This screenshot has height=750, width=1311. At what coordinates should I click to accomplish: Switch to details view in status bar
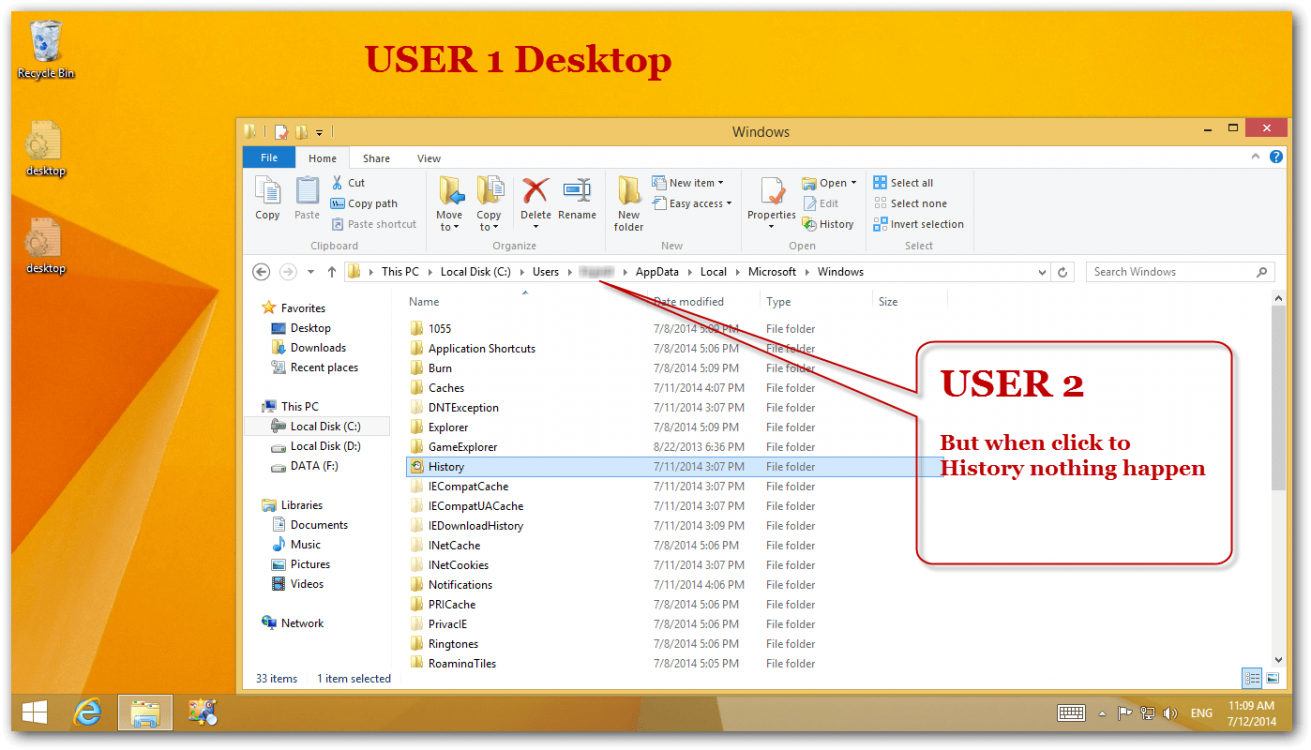(1252, 678)
